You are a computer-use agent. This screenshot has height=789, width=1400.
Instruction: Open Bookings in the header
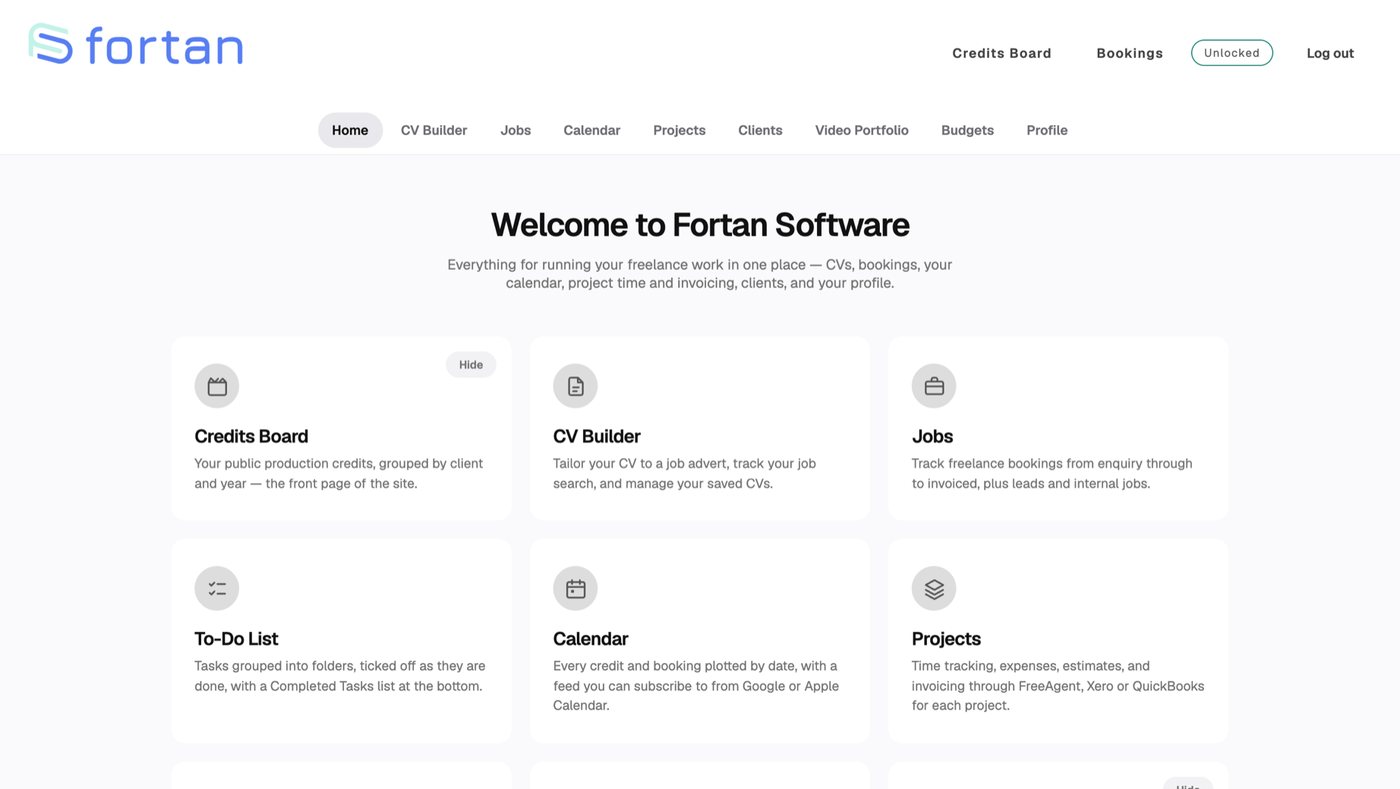pyautogui.click(x=1130, y=53)
